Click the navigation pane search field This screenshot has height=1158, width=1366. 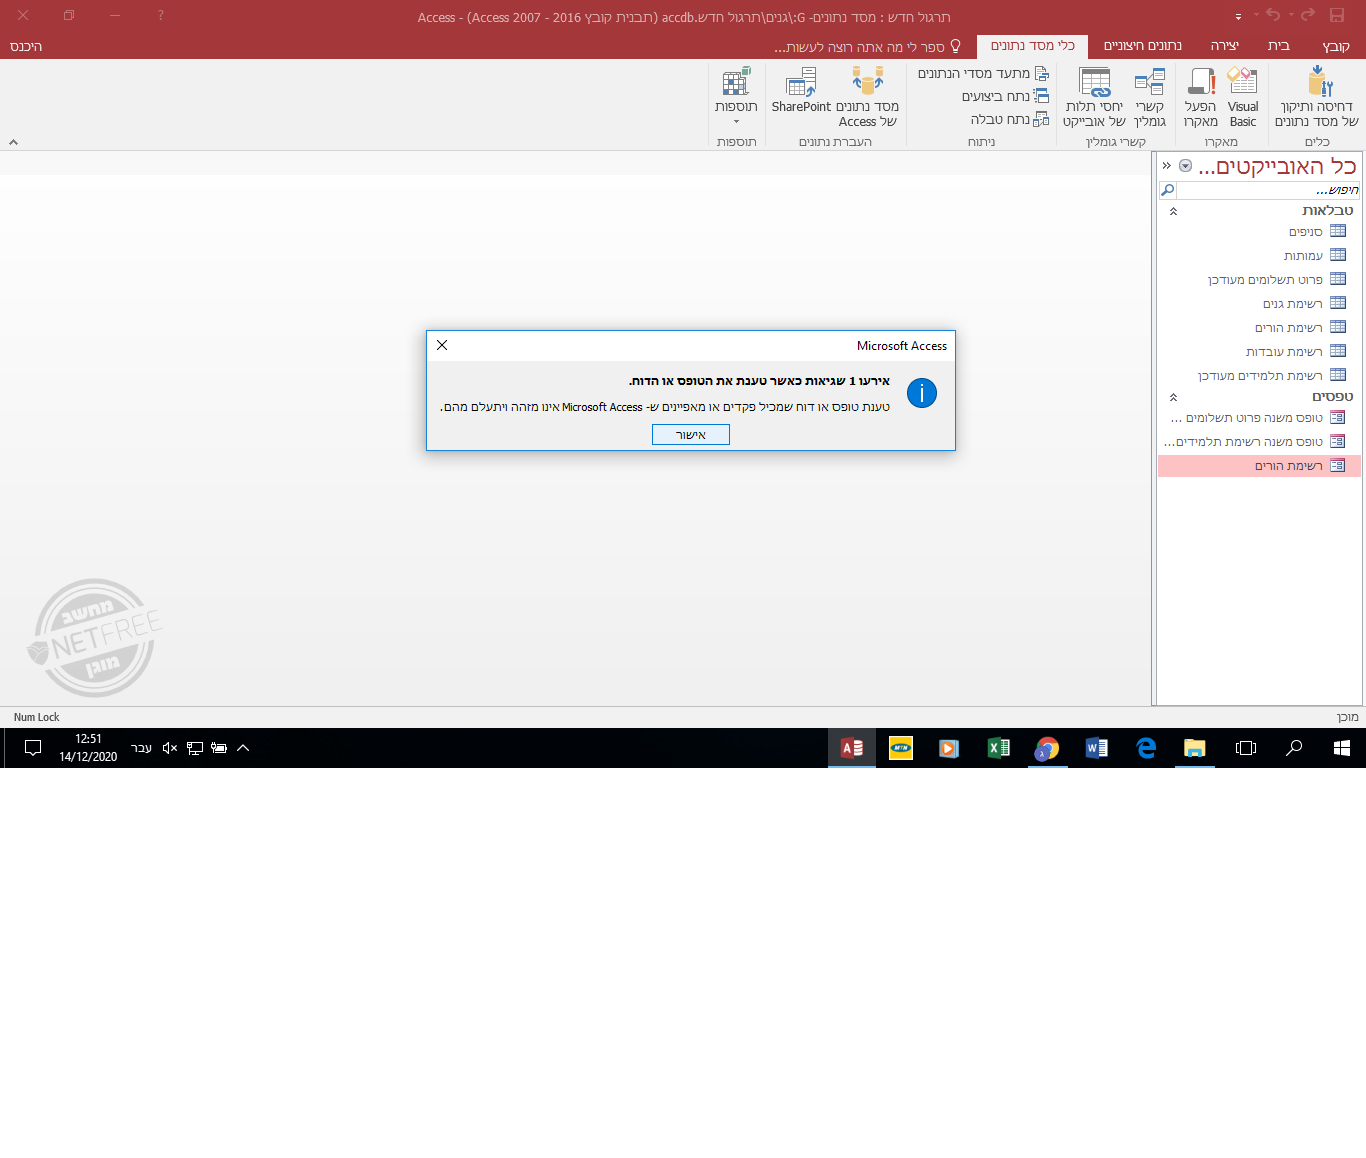pos(1268,190)
